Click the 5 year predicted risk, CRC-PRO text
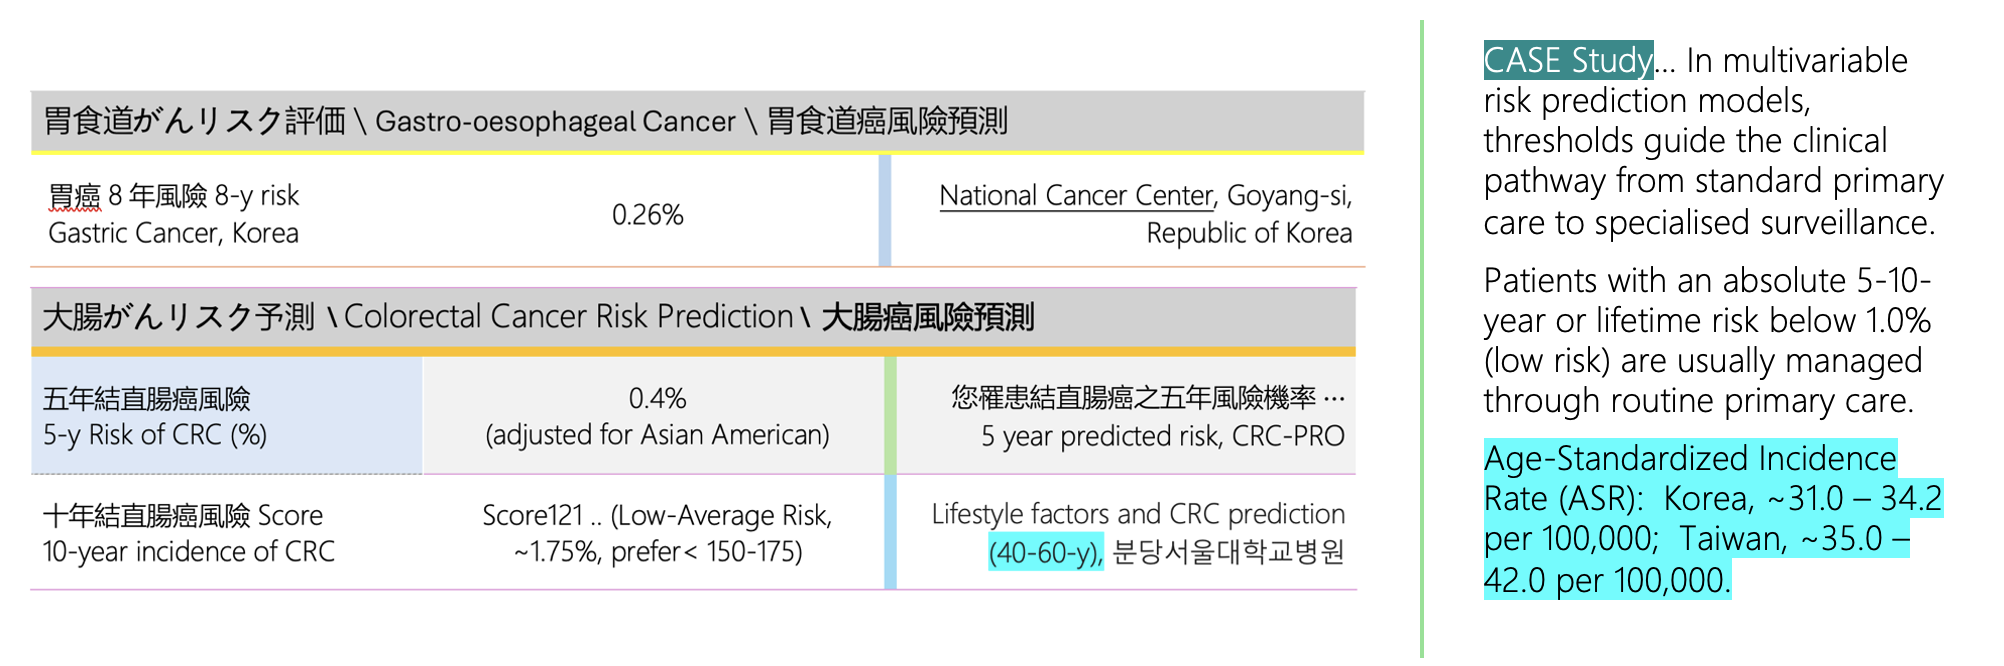 click(x=1162, y=437)
